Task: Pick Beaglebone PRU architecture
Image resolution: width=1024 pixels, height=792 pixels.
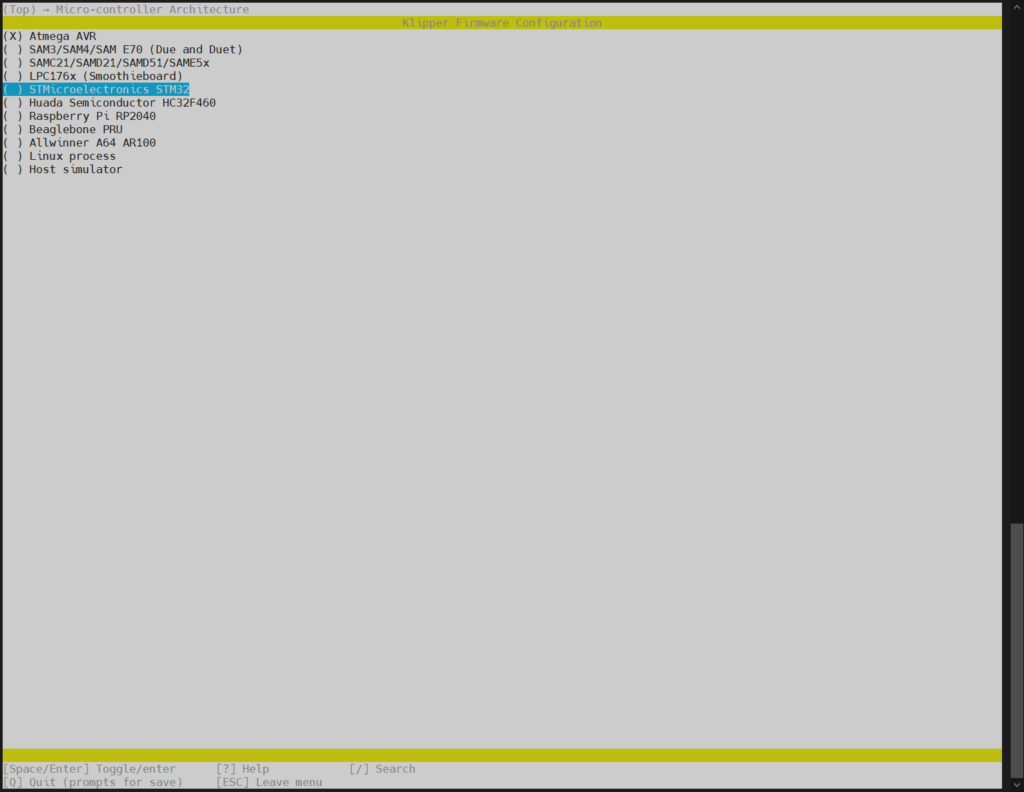Action: [63, 129]
